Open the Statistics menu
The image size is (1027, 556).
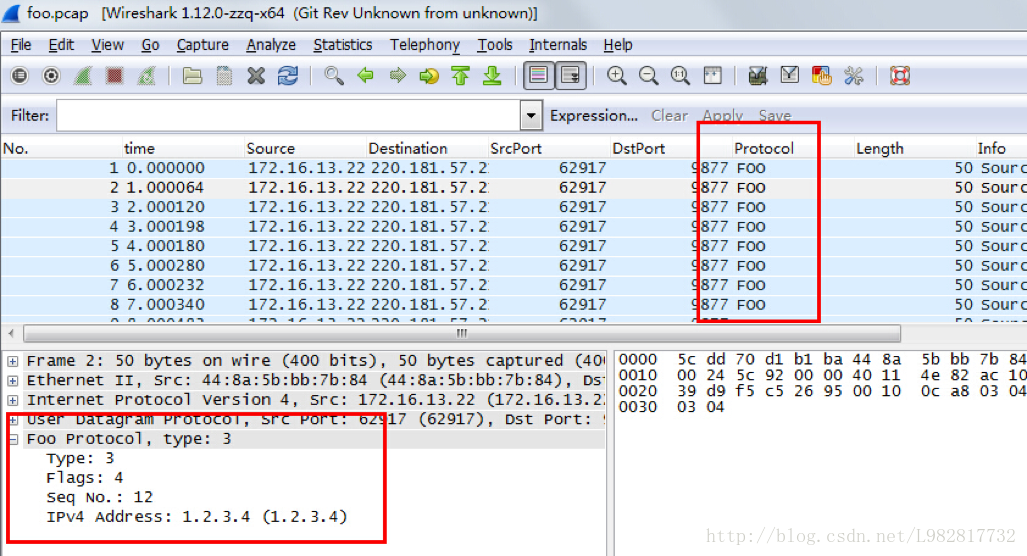point(343,45)
